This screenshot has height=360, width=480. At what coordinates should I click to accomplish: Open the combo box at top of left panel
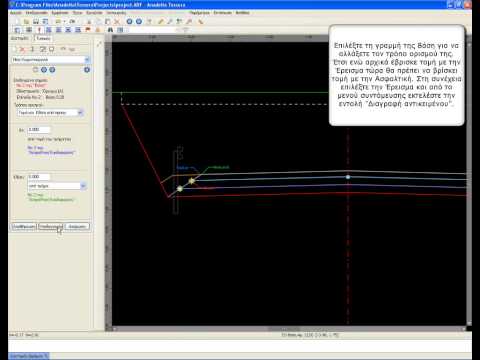[51, 59]
